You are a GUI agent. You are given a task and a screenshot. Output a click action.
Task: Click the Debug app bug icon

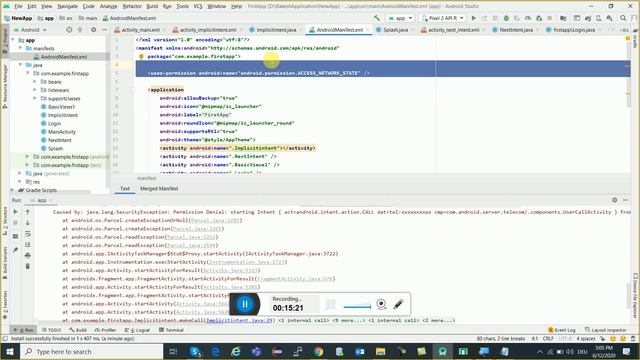506,18
